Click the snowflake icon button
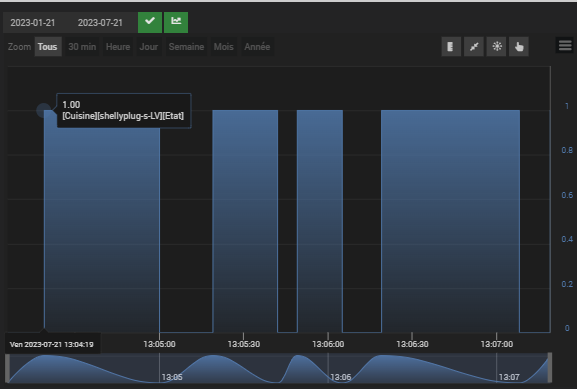 pos(496,46)
